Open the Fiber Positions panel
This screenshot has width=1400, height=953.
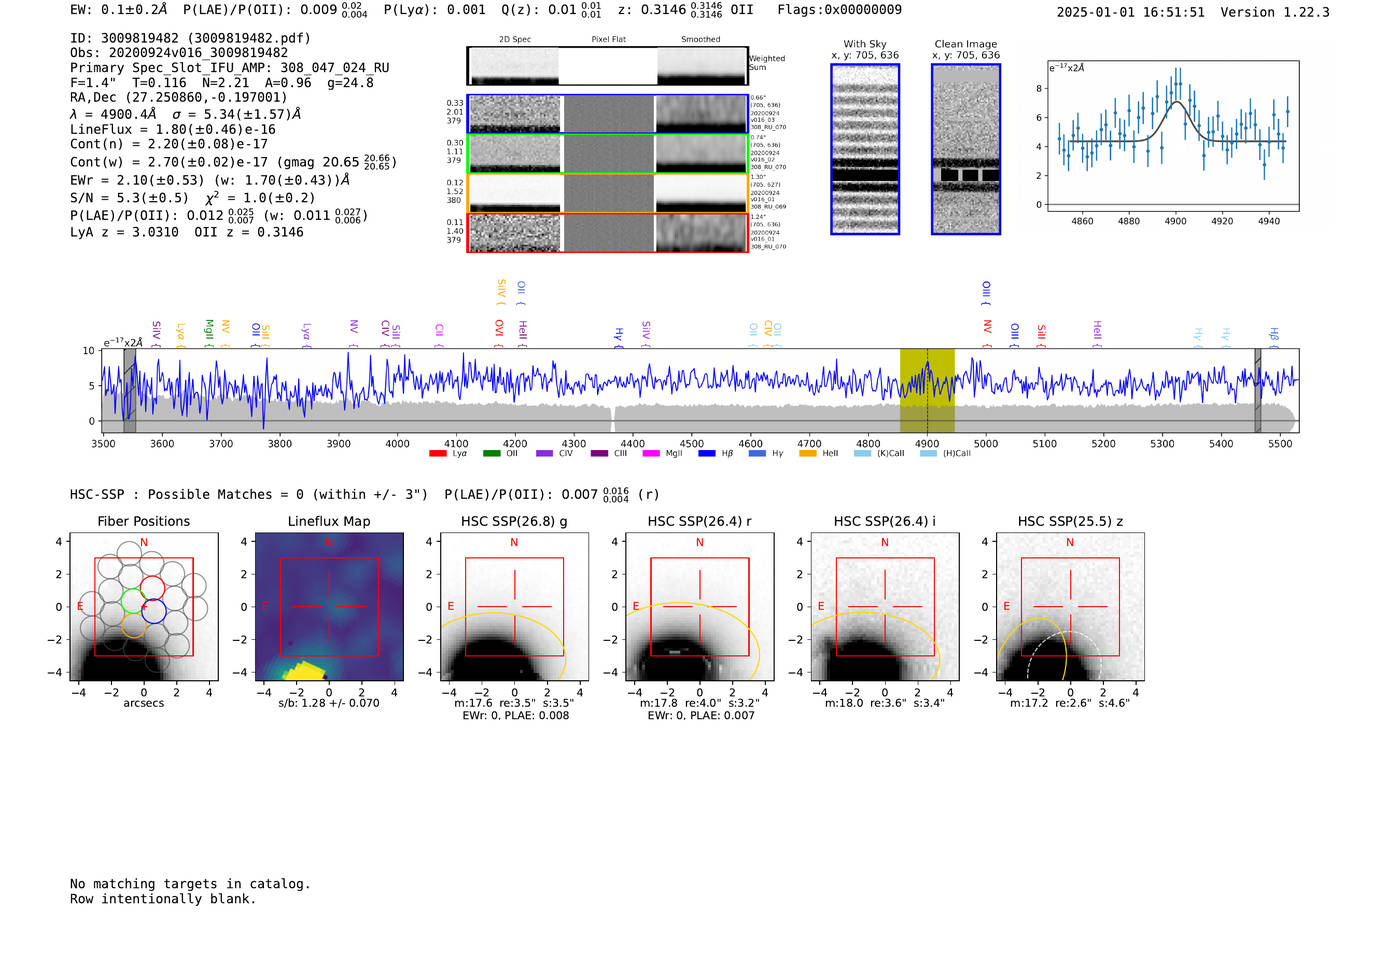pos(144,607)
